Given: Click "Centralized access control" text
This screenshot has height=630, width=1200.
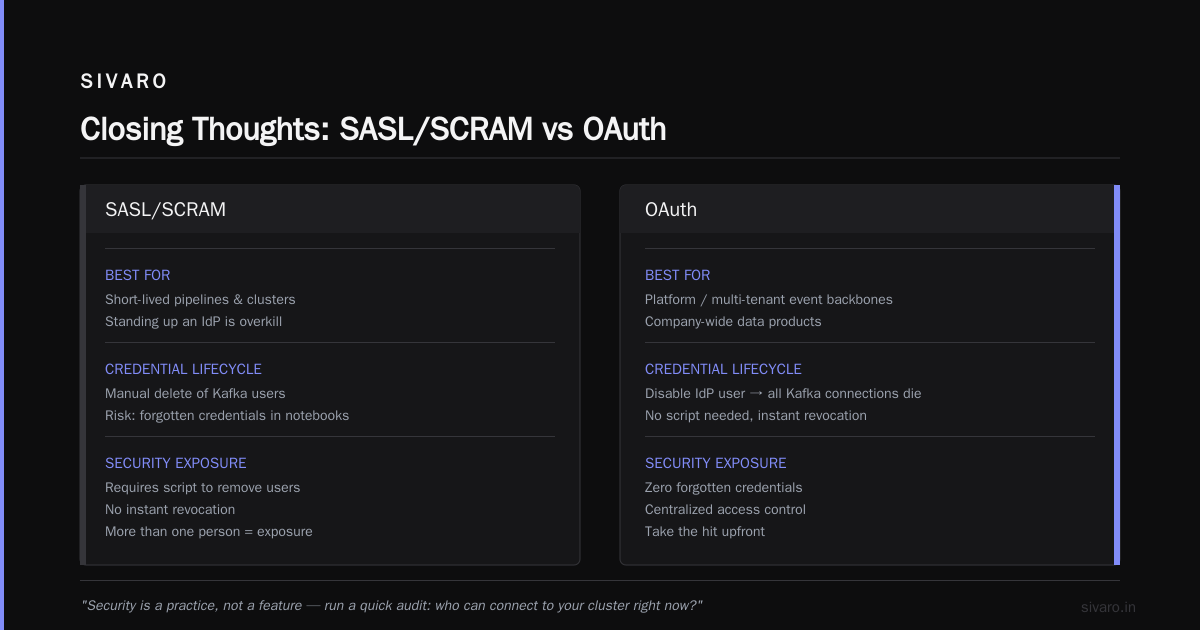Looking at the screenshot, I should (x=725, y=509).
